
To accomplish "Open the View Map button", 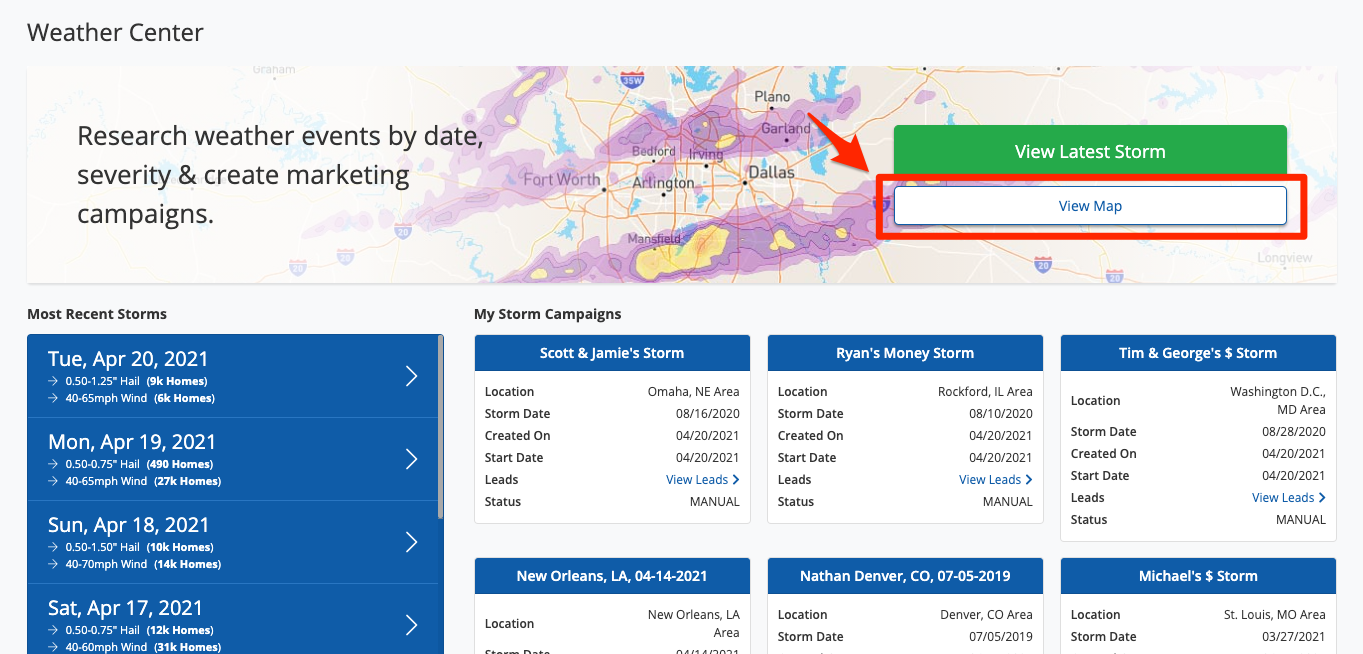I will coord(1089,206).
